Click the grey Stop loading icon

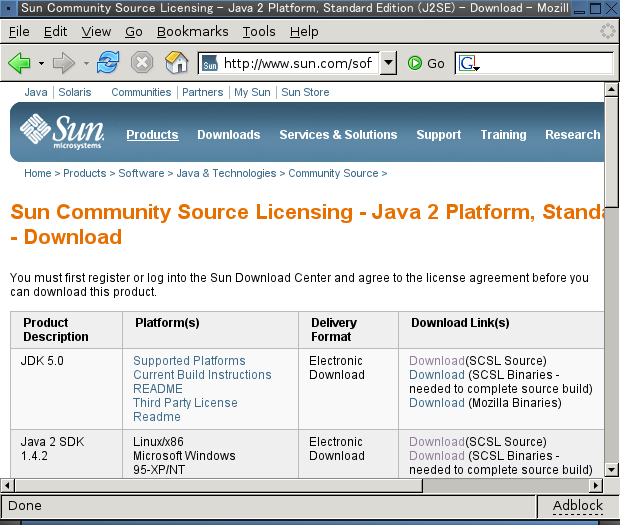tap(142, 62)
